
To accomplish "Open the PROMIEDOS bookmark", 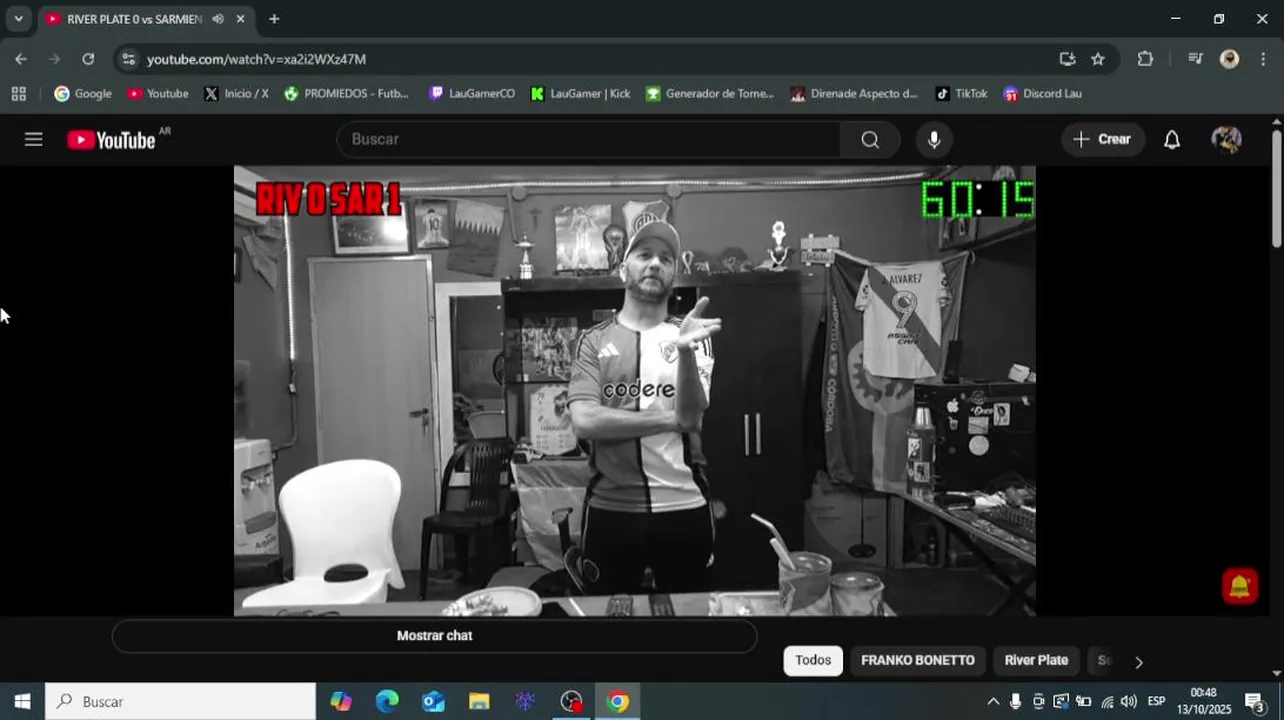I will tap(347, 94).
